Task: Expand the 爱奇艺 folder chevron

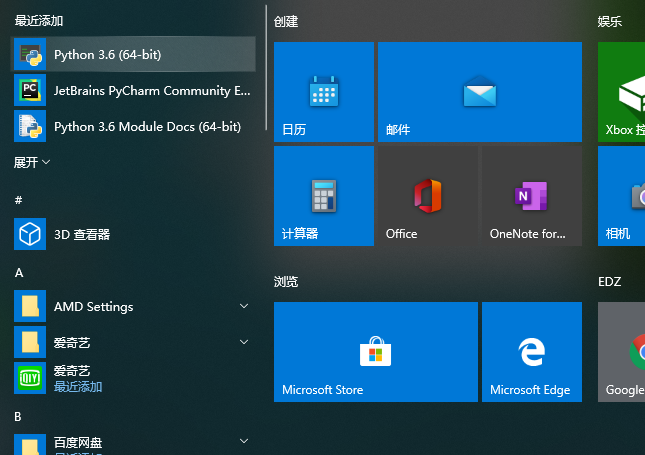Action: click(x=244, y=342)
